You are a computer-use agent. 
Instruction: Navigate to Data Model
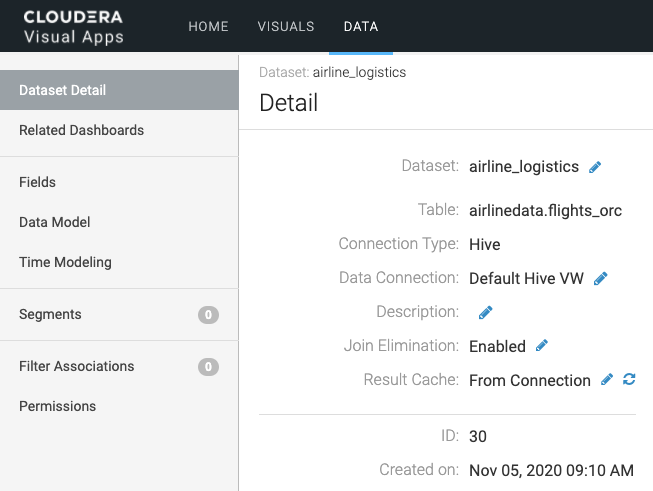click(55, 222)
